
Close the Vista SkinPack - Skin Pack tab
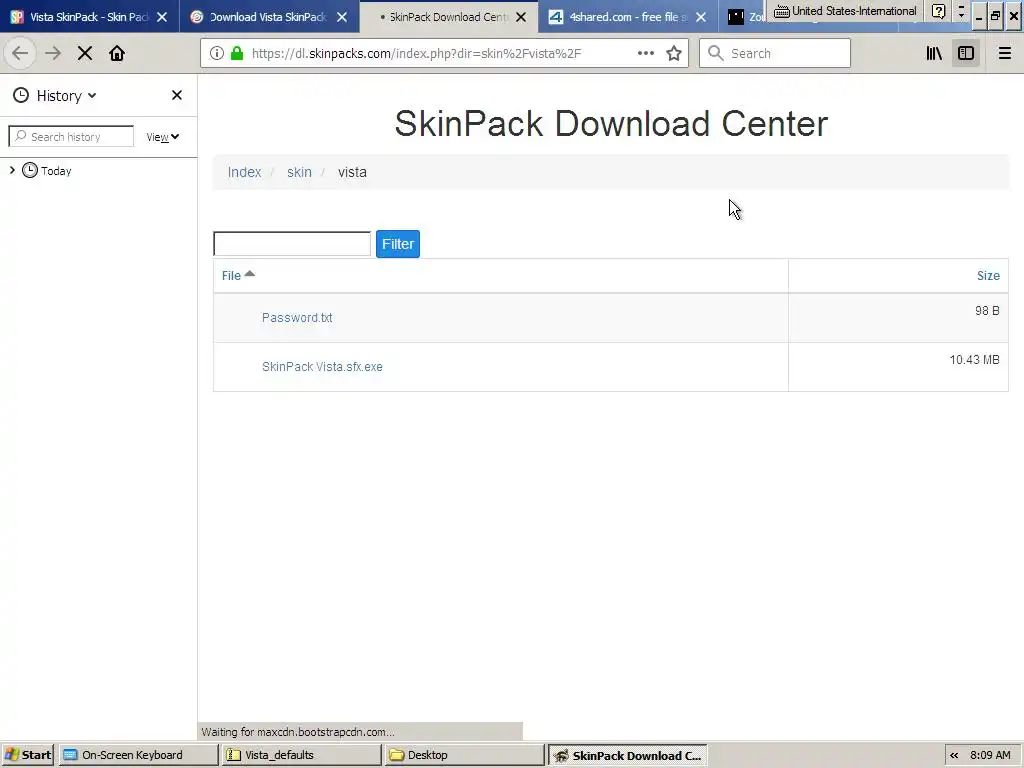[162, 17]
